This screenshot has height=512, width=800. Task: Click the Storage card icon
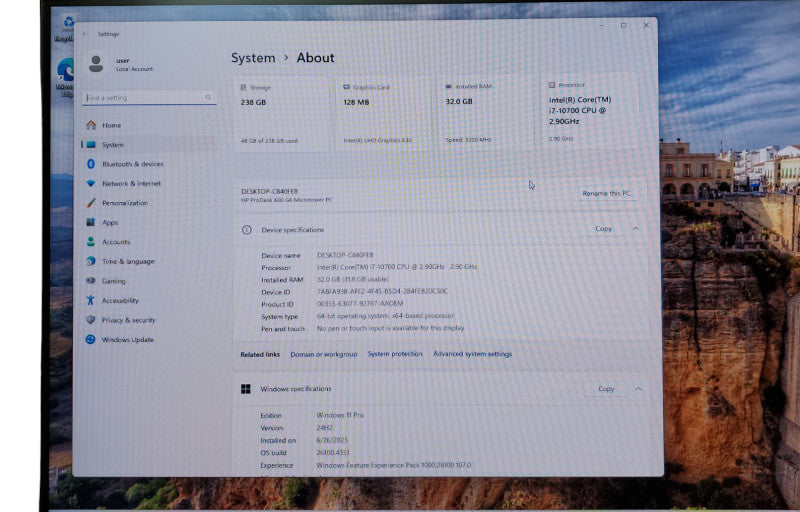(x=243, y=88)
